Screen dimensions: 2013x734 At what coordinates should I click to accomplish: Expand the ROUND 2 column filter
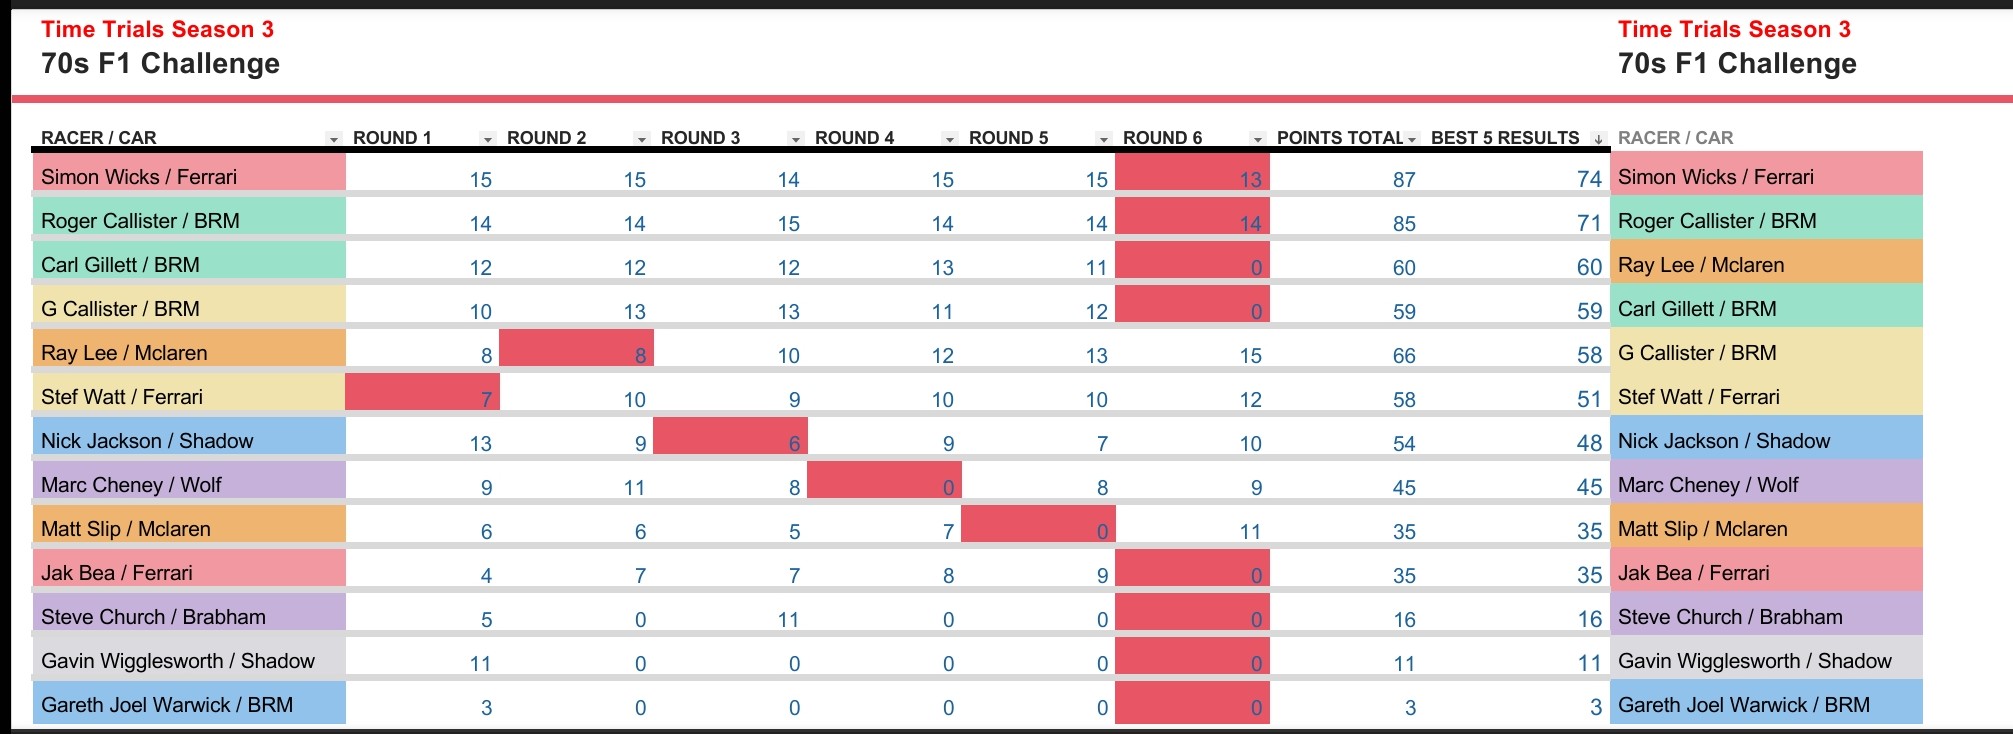(x=642, y=139)
